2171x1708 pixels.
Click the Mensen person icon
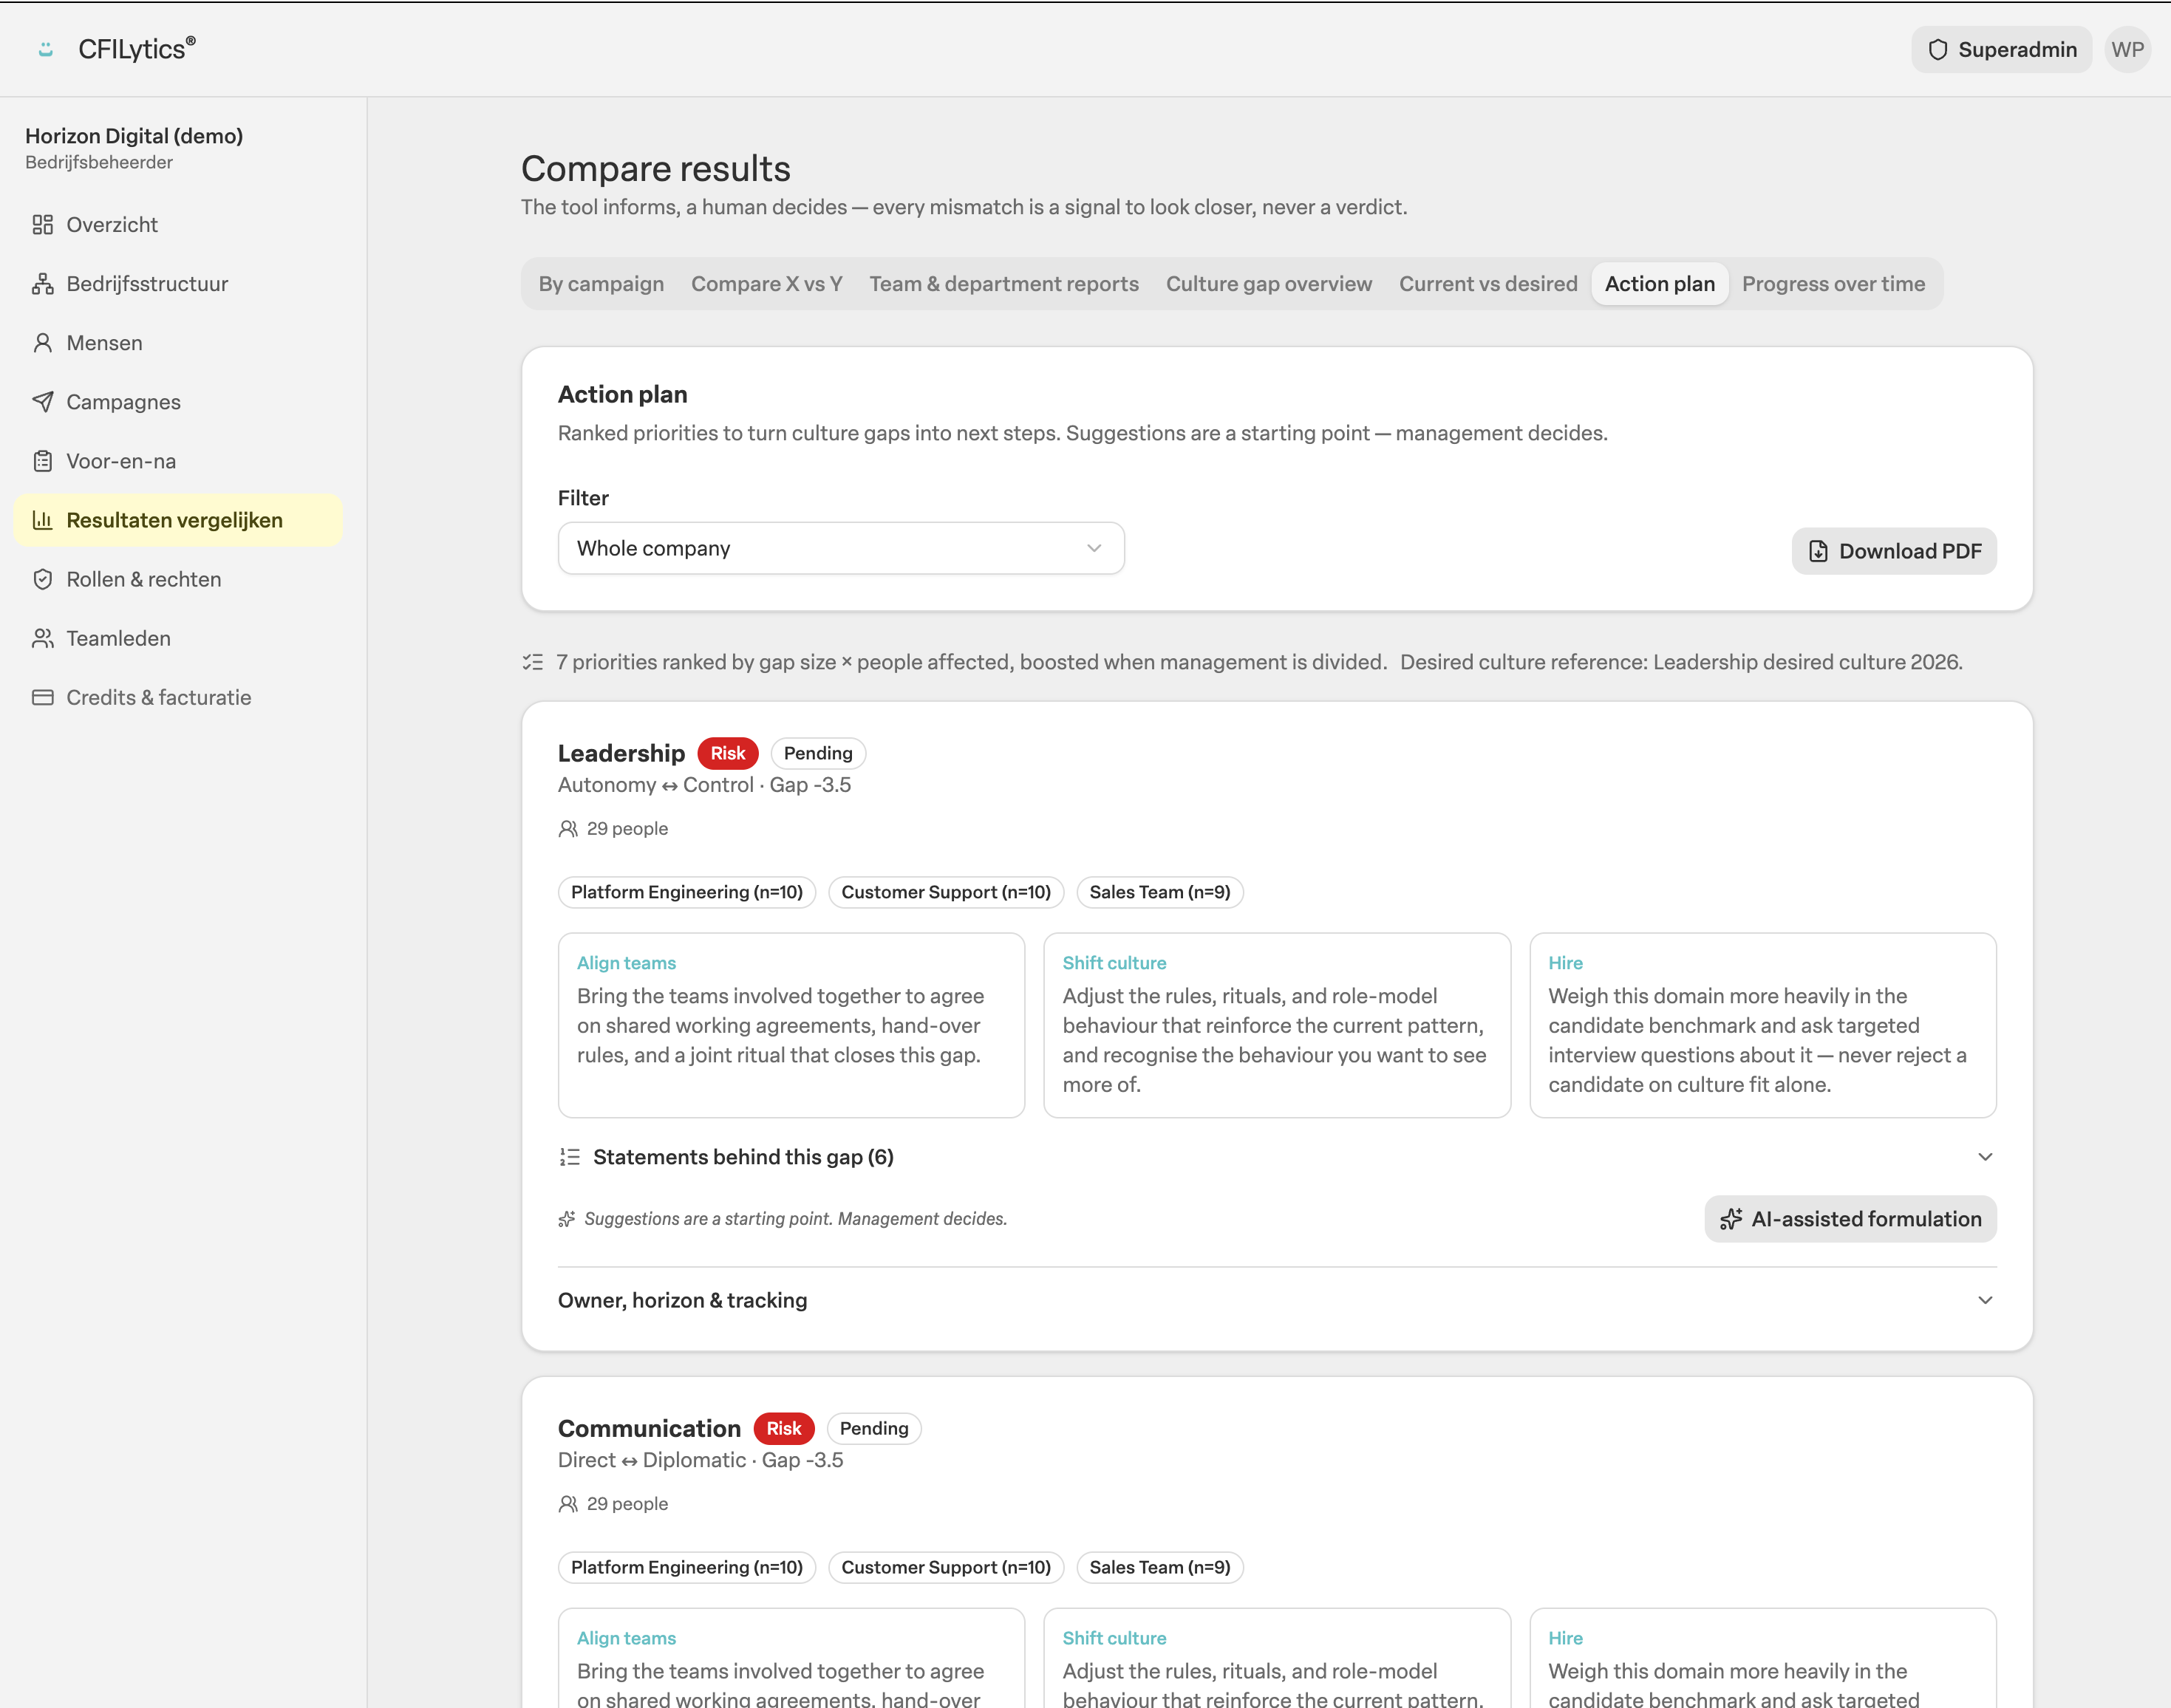pos(42,342)
